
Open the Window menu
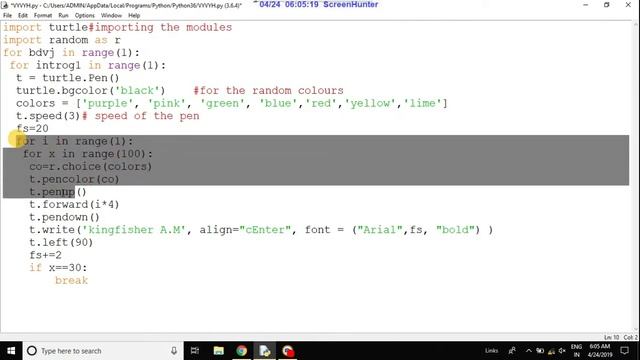[x=111, y=16]
